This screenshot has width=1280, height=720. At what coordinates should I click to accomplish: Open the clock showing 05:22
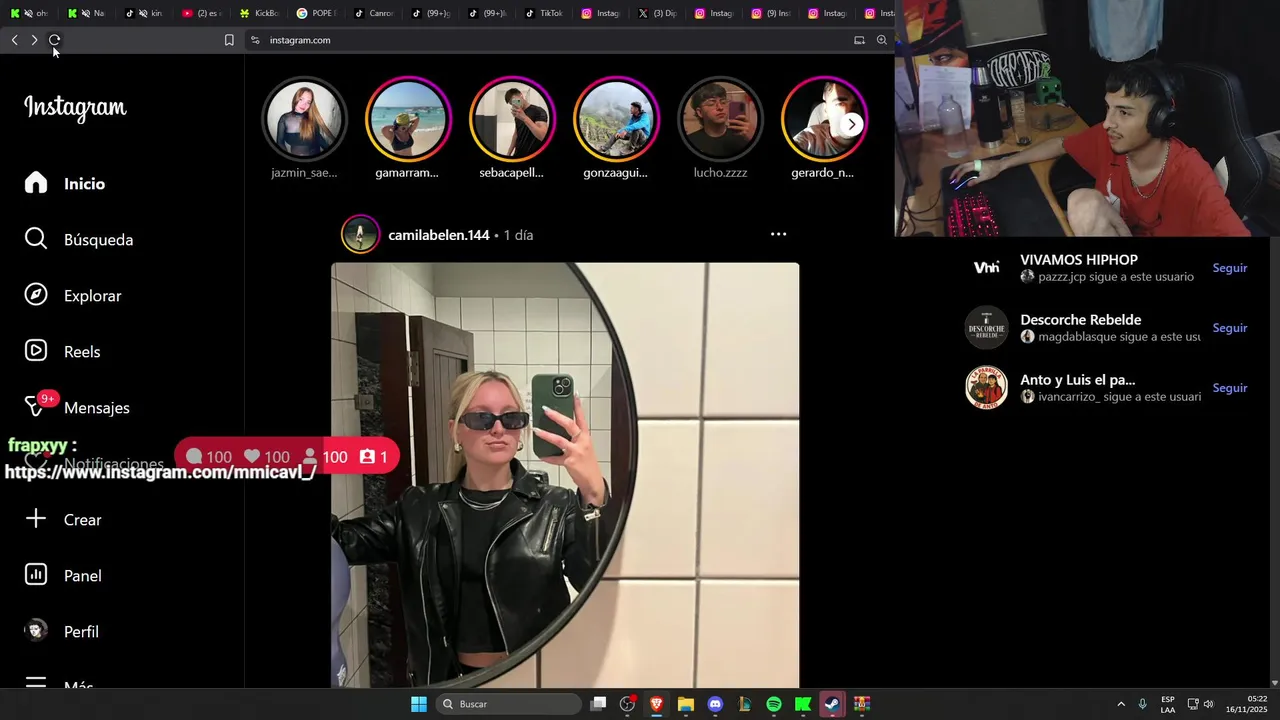pos(1247,704)
